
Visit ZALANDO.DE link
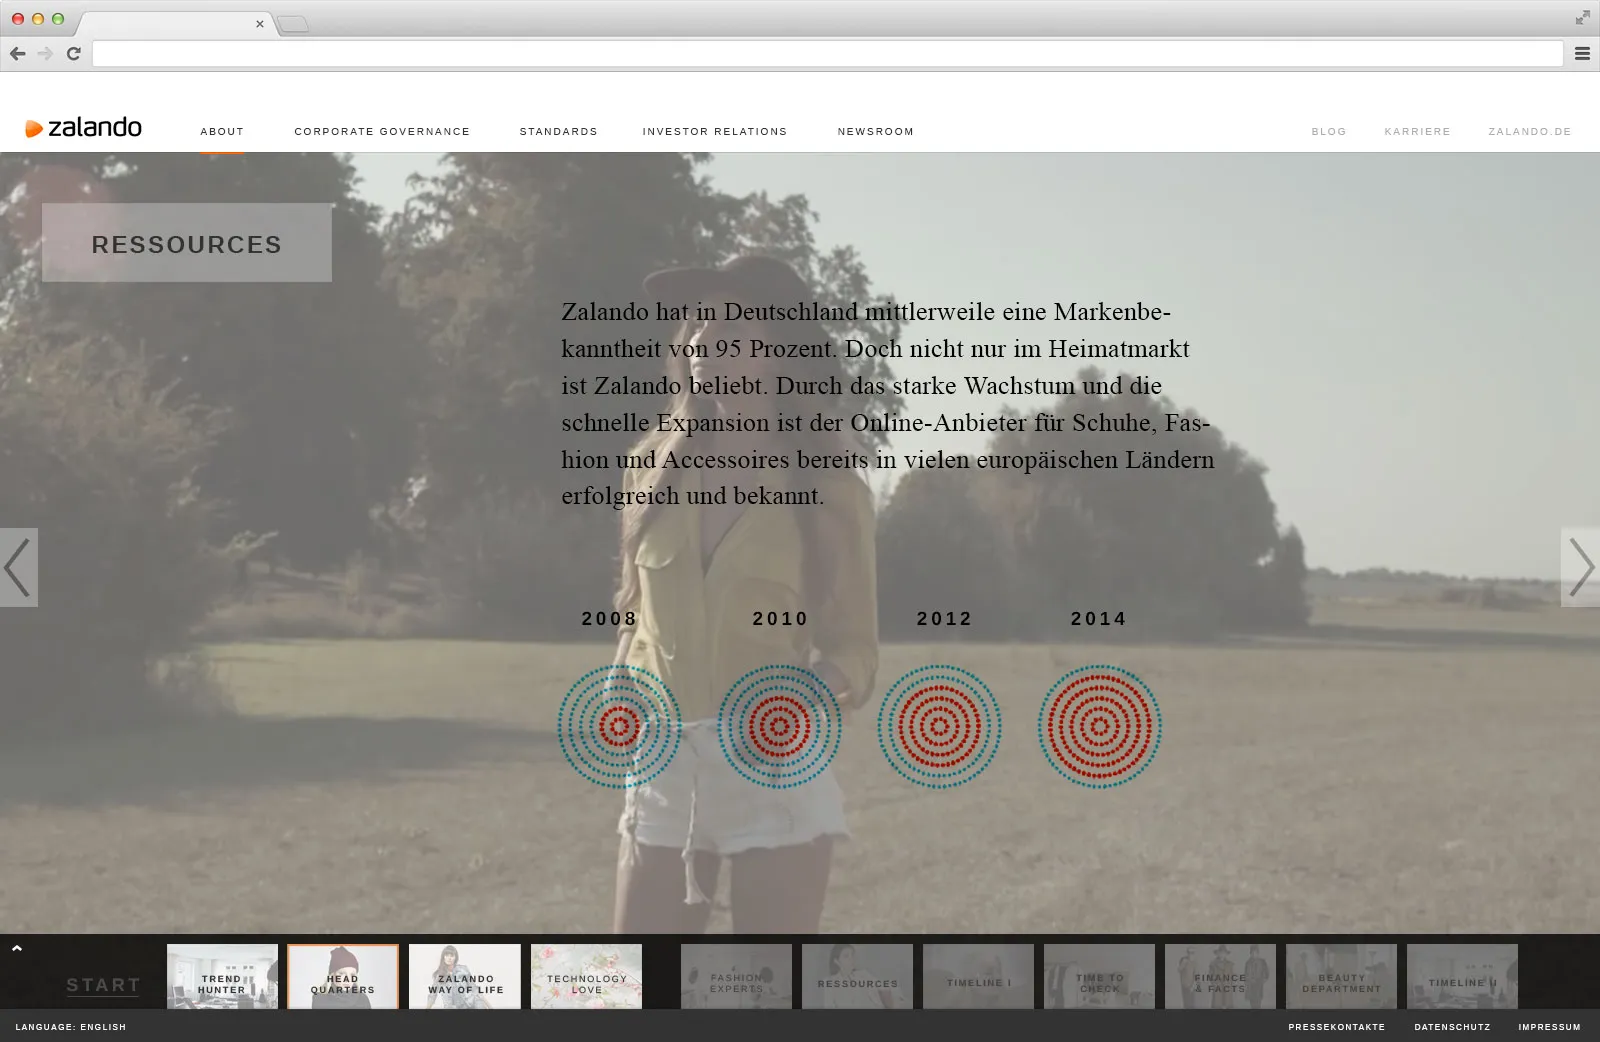tap(1530, 131)
